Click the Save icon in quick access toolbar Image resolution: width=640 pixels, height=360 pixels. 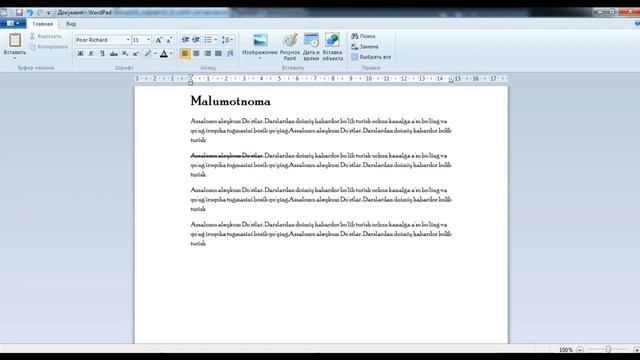pos(19,13)
